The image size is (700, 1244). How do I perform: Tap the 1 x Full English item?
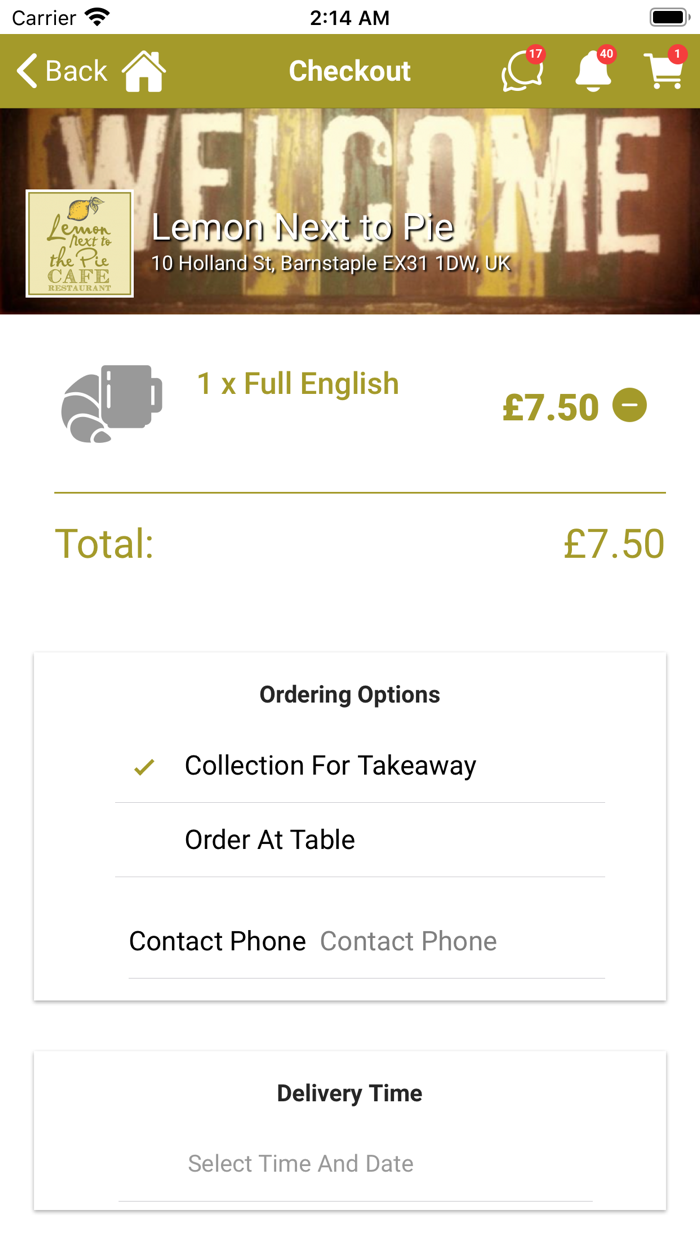click(x=298, y=384)
